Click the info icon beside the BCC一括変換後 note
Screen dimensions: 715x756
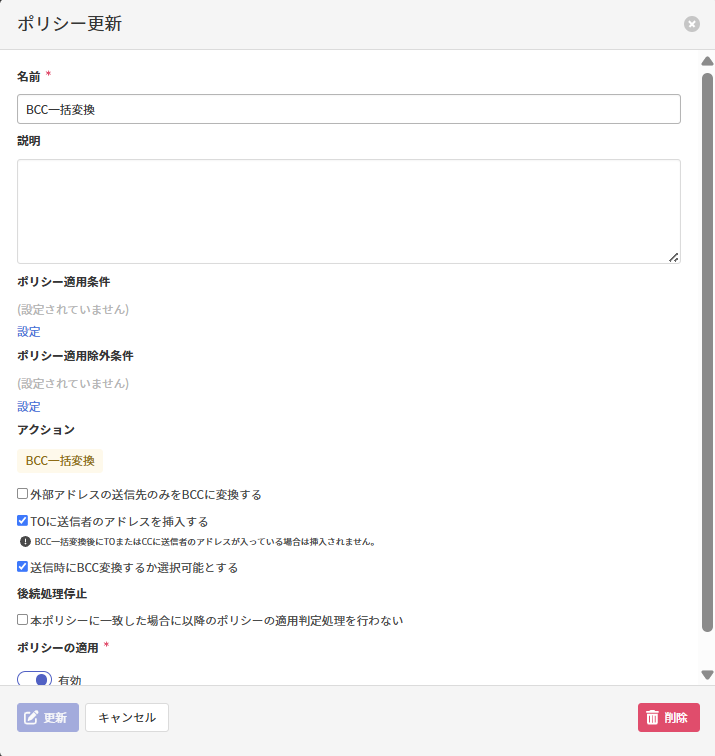[x=25, y=542]
